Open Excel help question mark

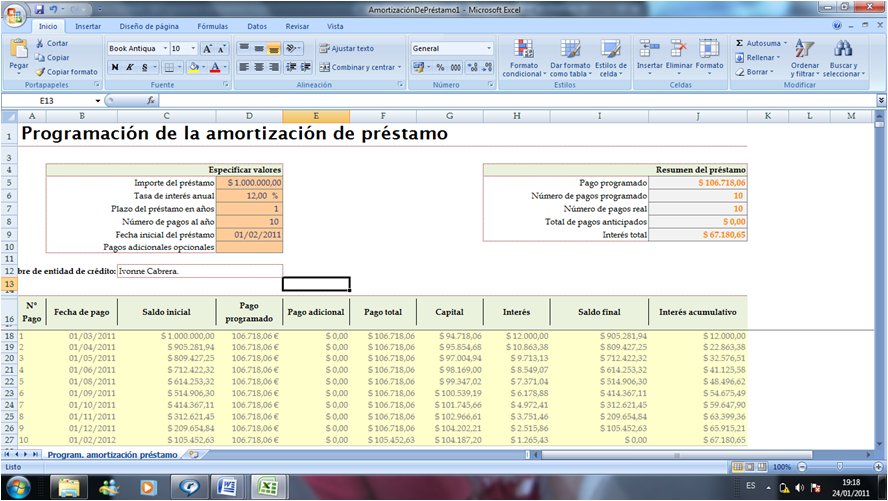click(x=837, y=25)
